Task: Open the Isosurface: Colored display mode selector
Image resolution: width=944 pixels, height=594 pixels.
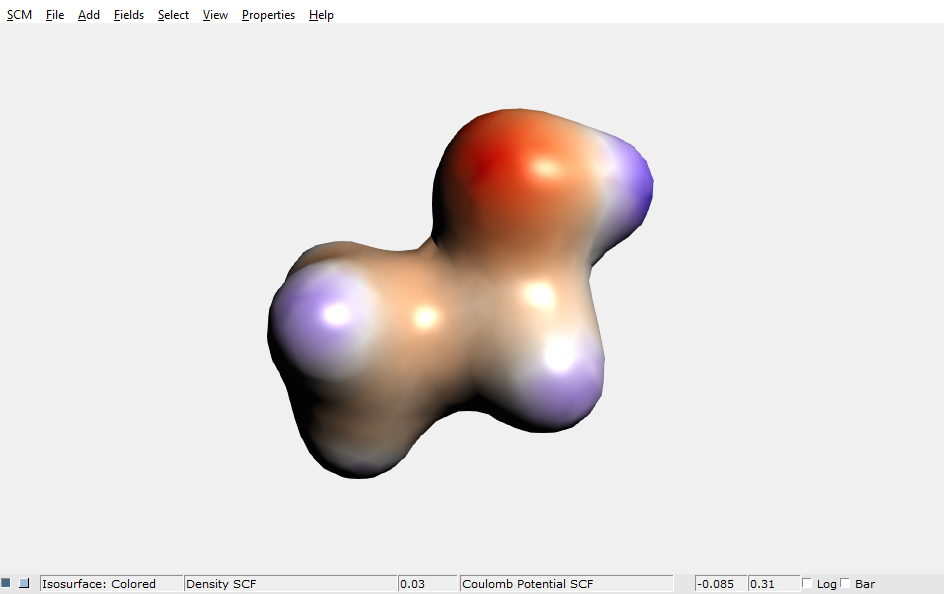Action: click(110, 583)
